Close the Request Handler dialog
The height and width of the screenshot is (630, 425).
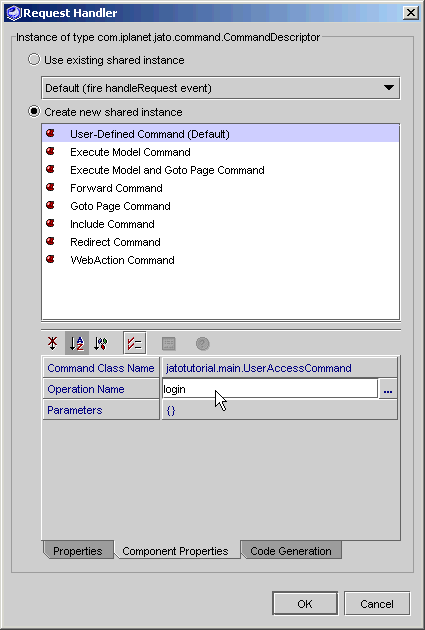(x=411, y=13)
